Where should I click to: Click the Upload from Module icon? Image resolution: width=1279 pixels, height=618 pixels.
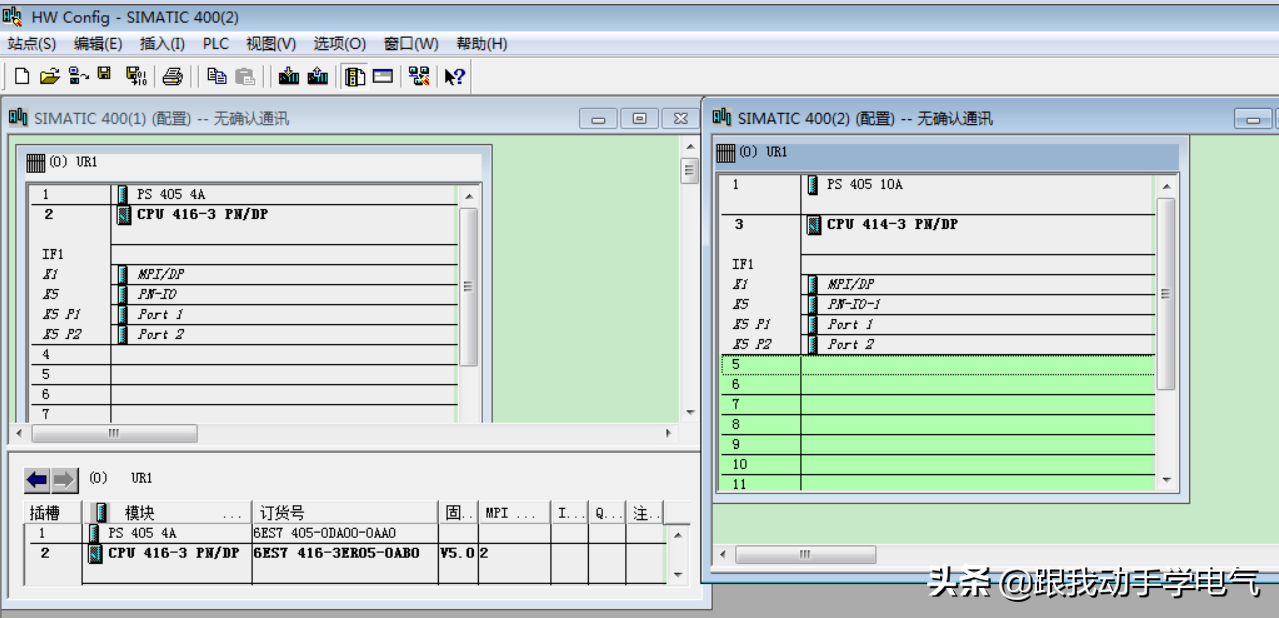318,76
